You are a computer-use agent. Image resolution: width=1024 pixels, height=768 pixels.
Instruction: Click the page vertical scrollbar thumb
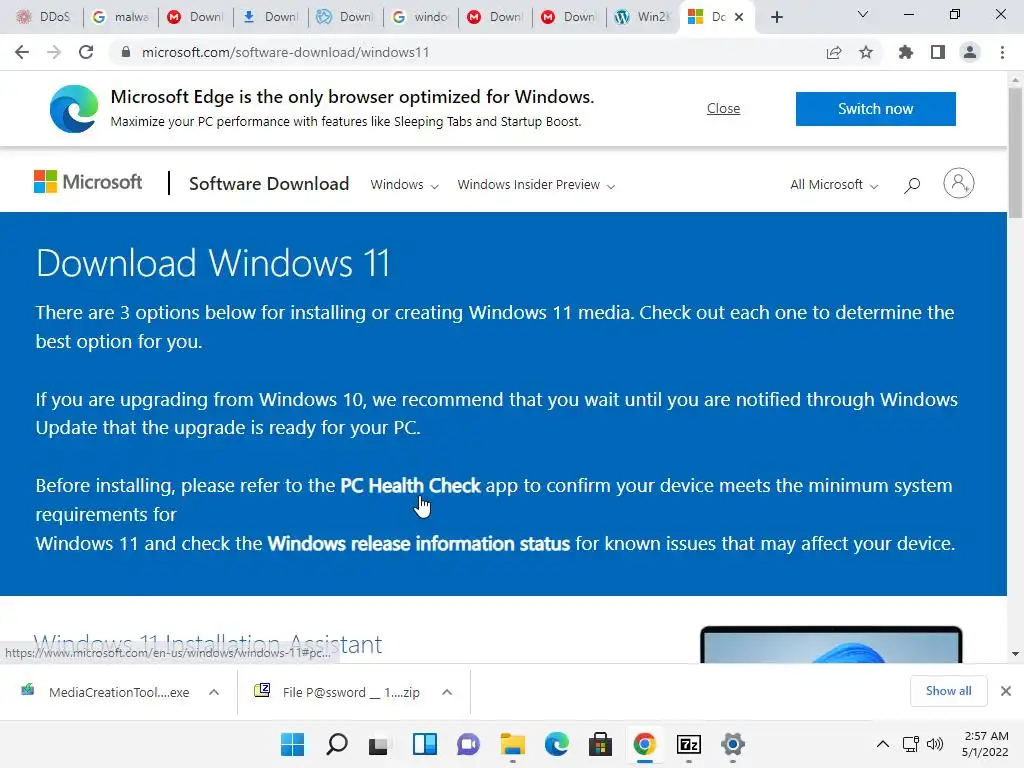click(x=1015, y=153)
